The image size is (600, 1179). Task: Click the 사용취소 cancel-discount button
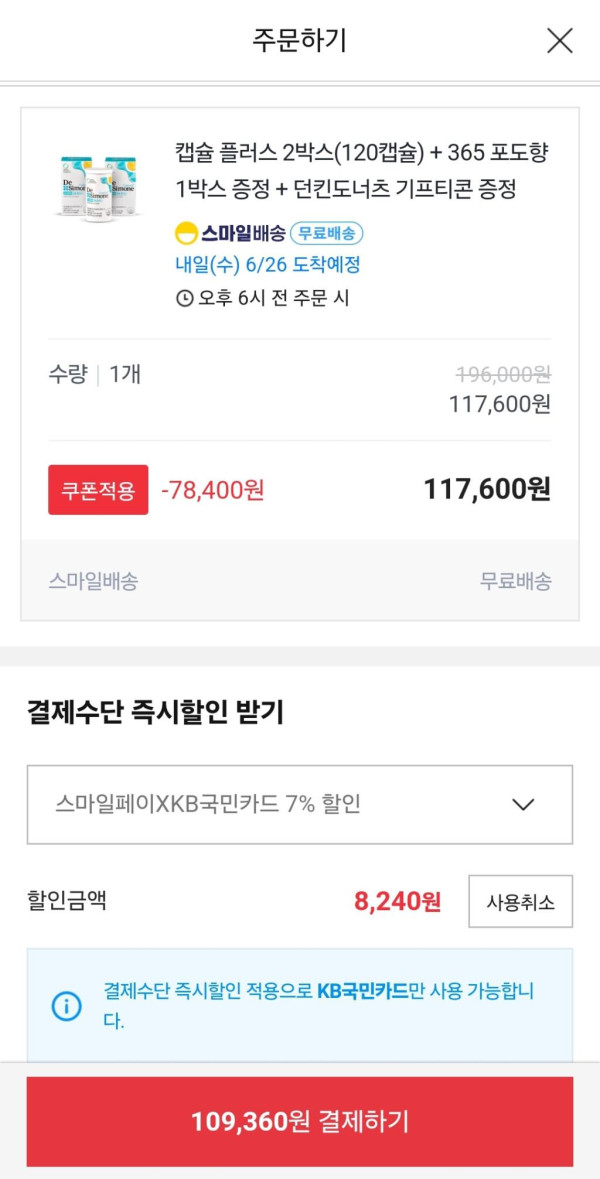[x=520, y=901]
